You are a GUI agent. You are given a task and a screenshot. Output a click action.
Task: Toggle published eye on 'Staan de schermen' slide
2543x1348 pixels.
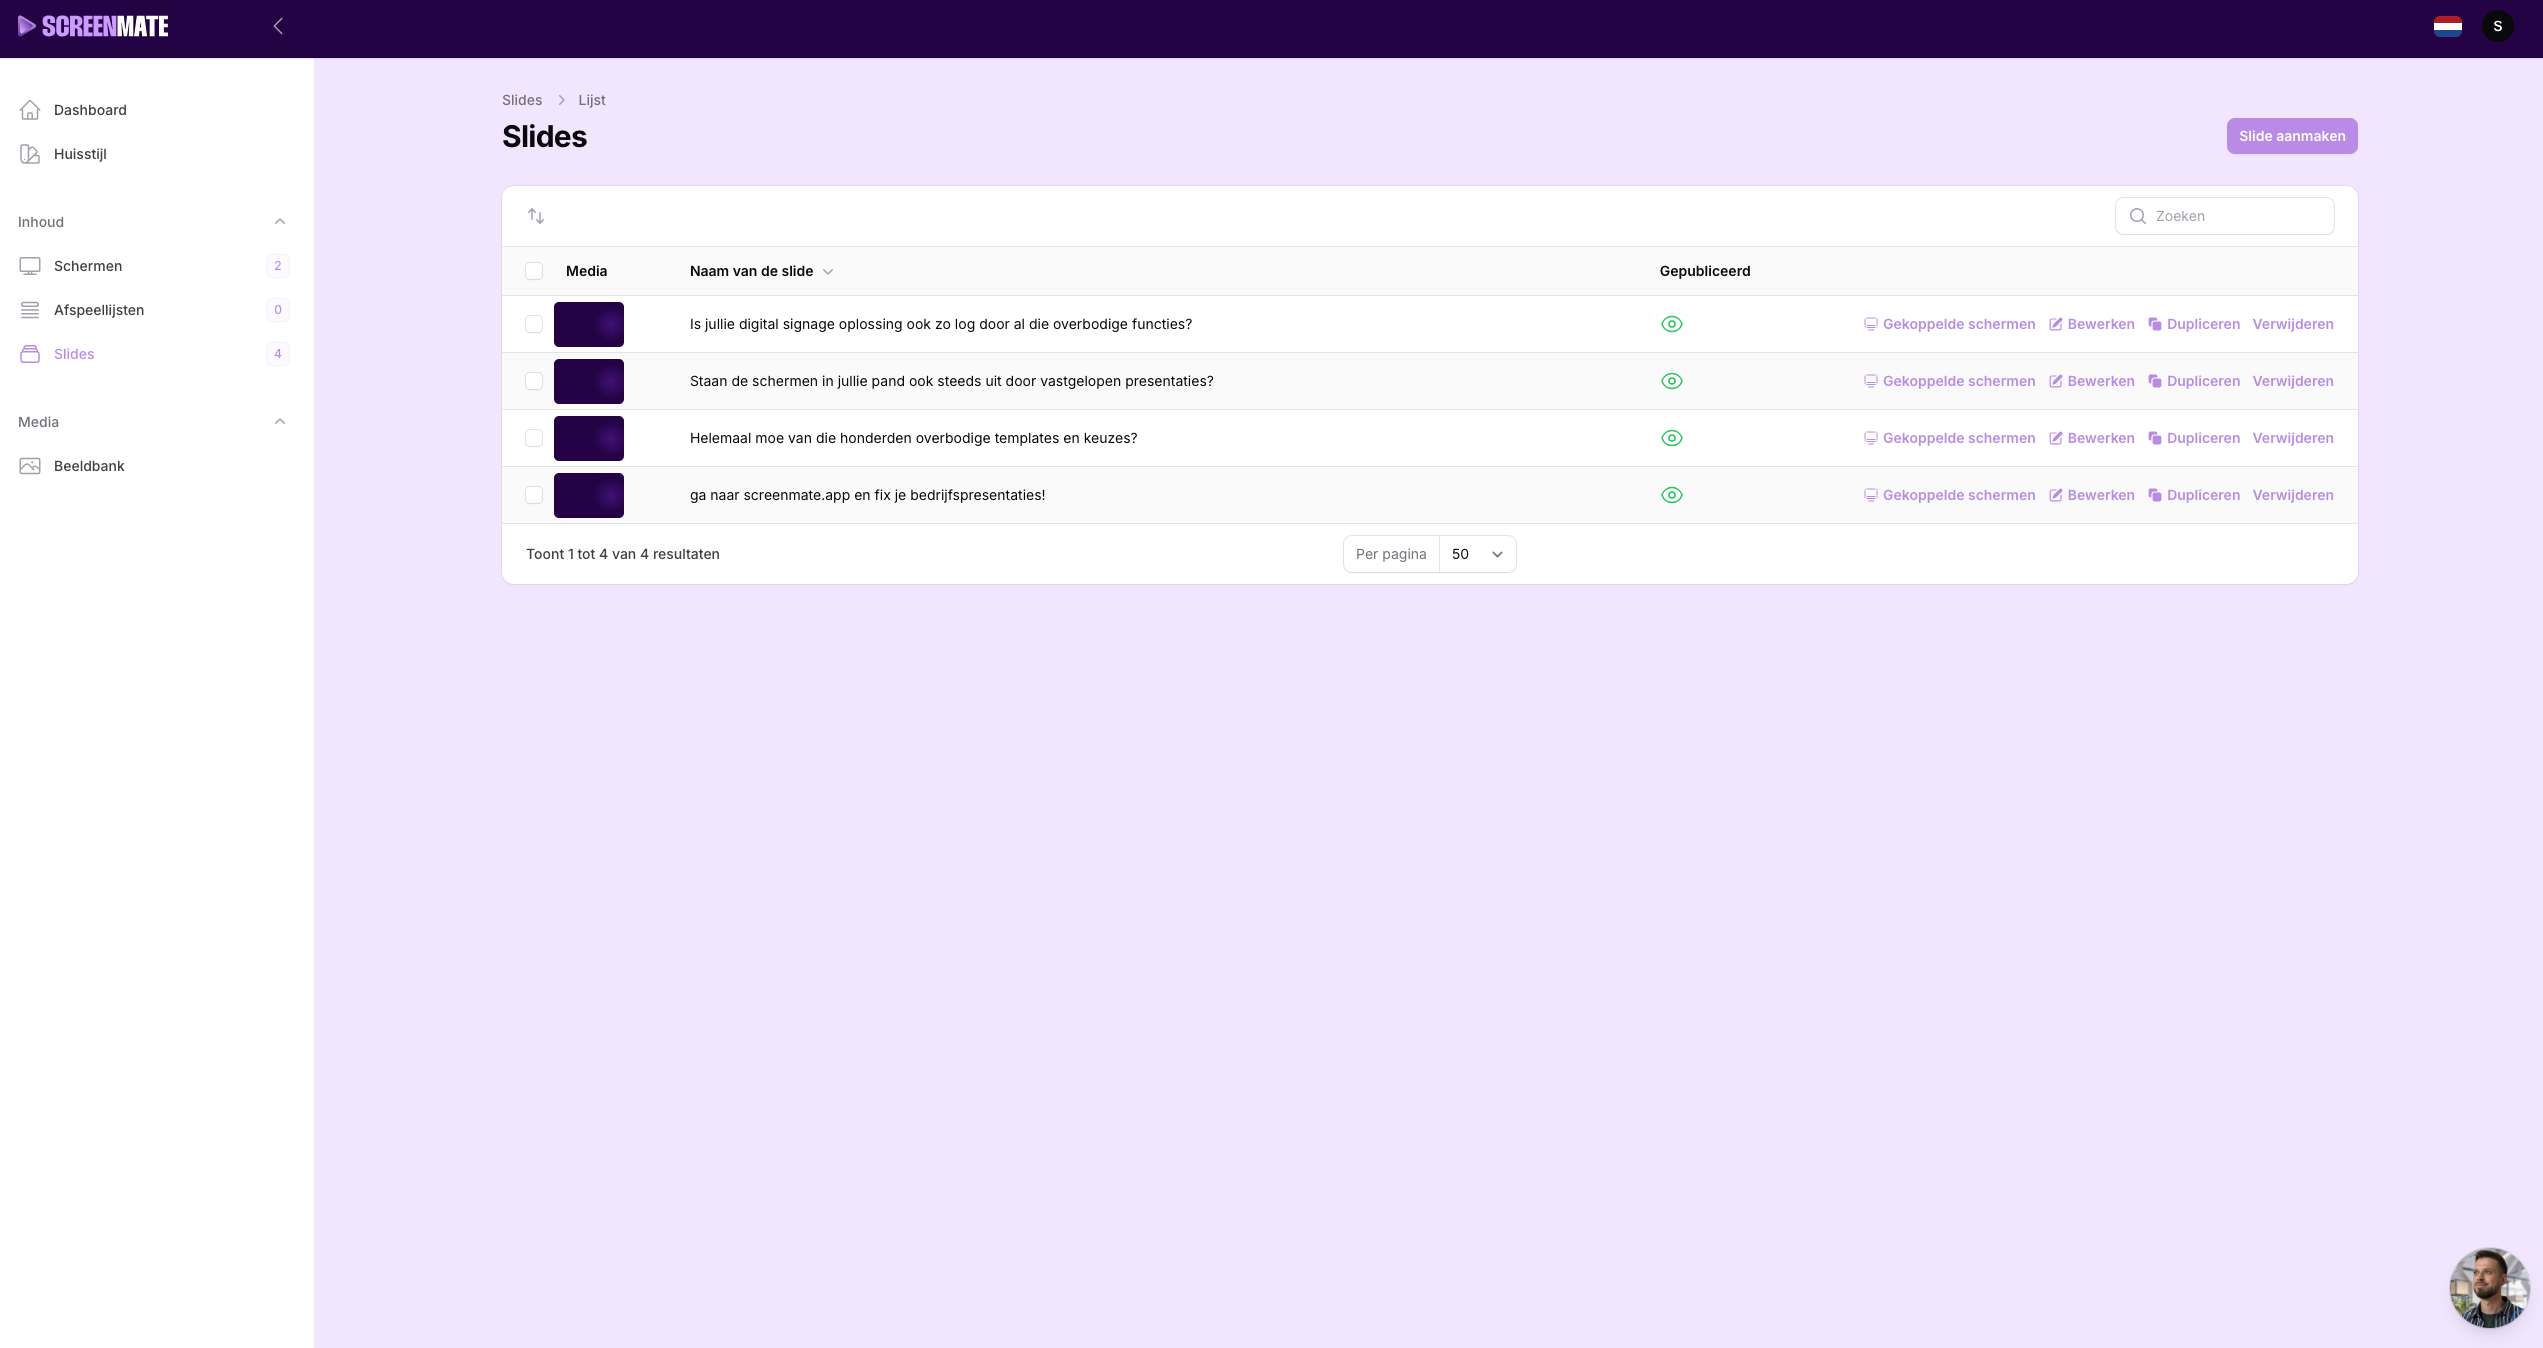pyautogui.click(x=1671, y=381)
